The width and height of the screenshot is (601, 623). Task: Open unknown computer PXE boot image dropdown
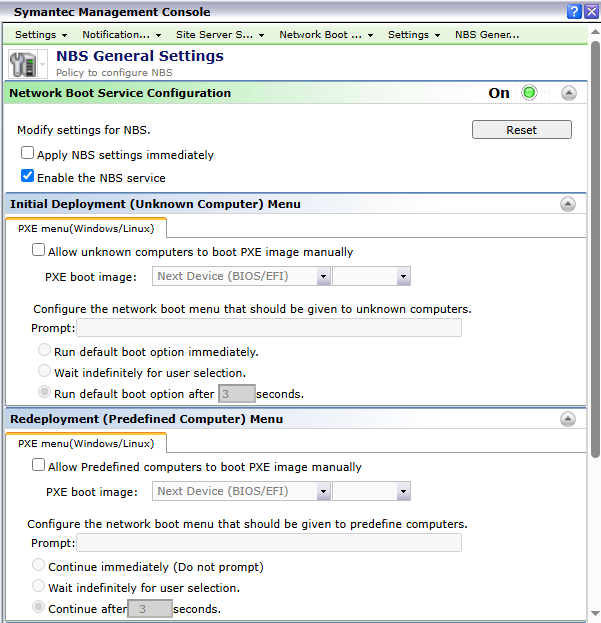241,277
